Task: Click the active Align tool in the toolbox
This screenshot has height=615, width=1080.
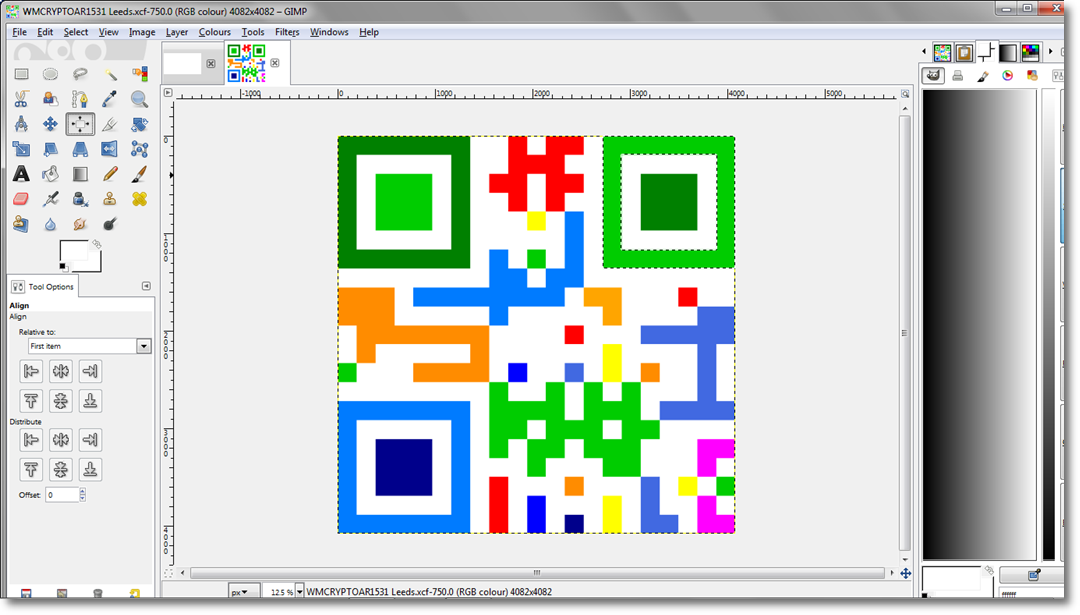Action: point(80,124)
